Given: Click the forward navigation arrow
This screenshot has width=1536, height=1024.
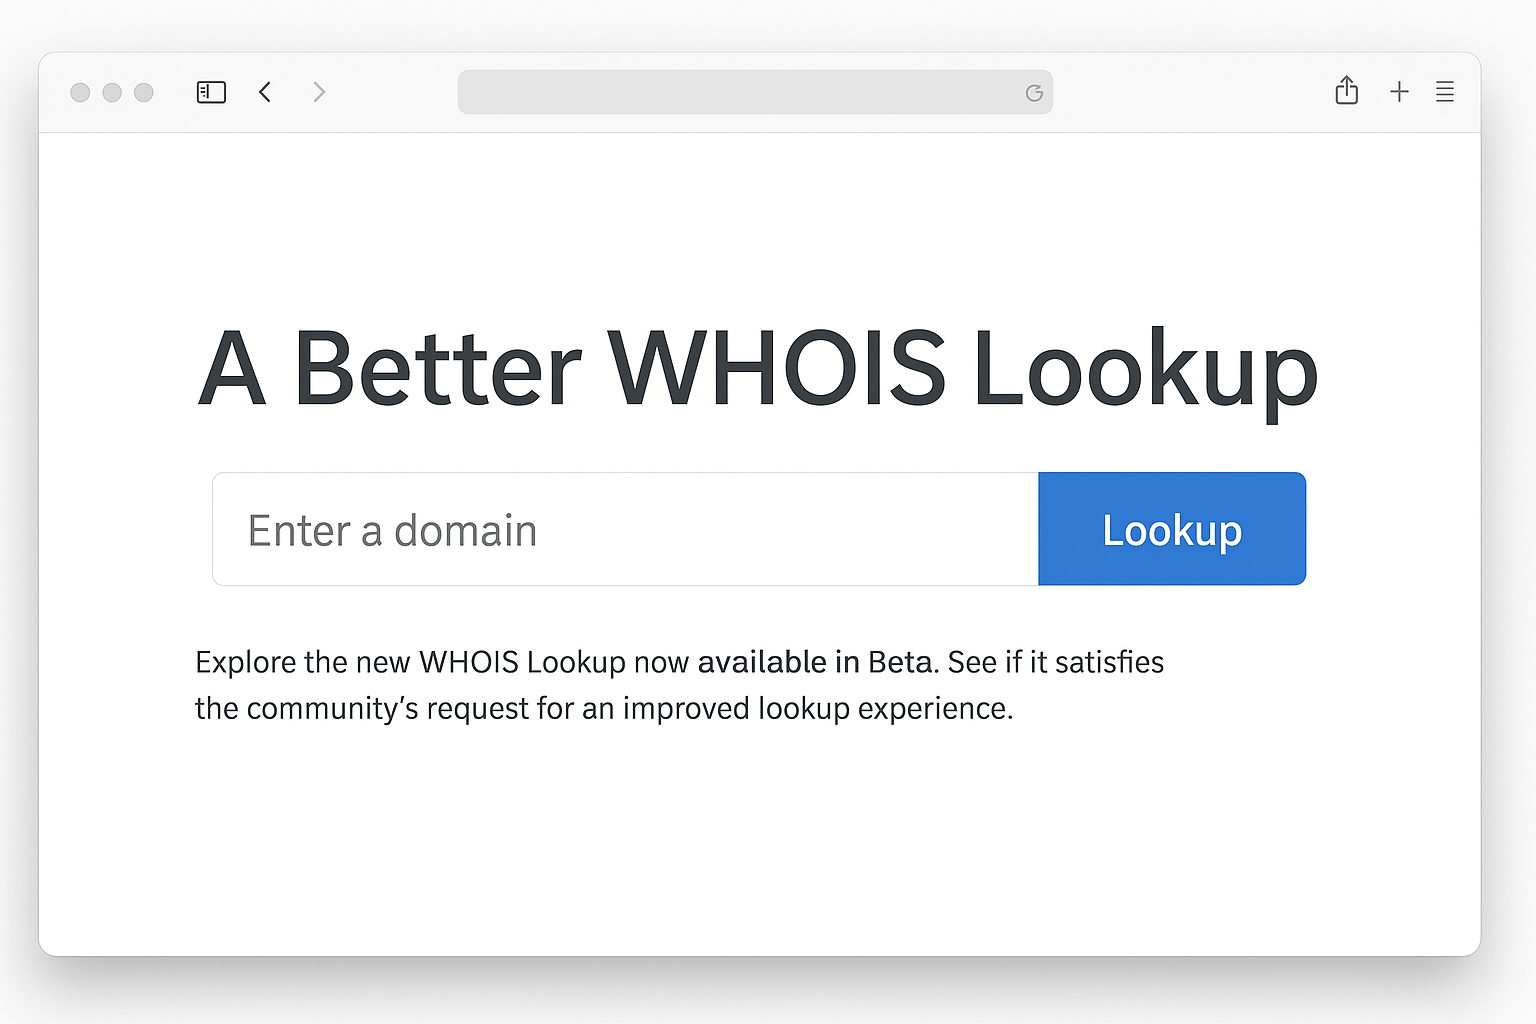Looking at the screenshot, I should point(318,91).
